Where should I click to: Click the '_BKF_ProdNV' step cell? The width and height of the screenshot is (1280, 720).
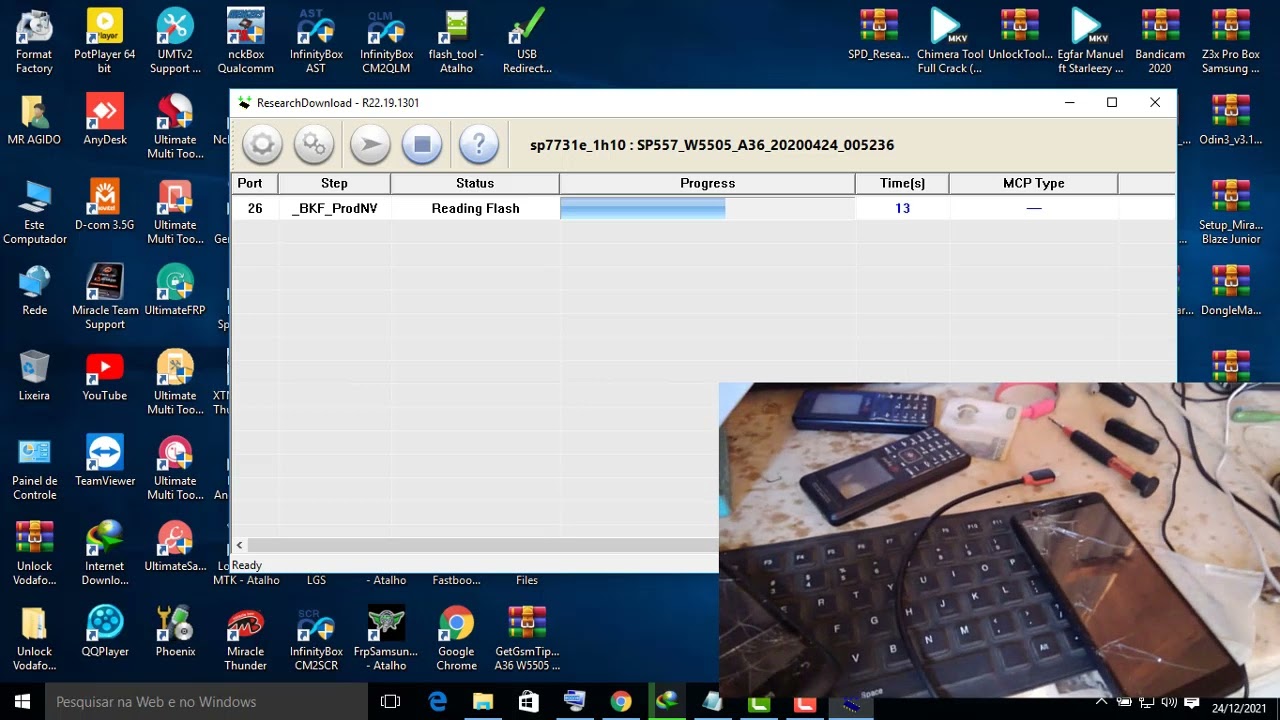[334, 208]
